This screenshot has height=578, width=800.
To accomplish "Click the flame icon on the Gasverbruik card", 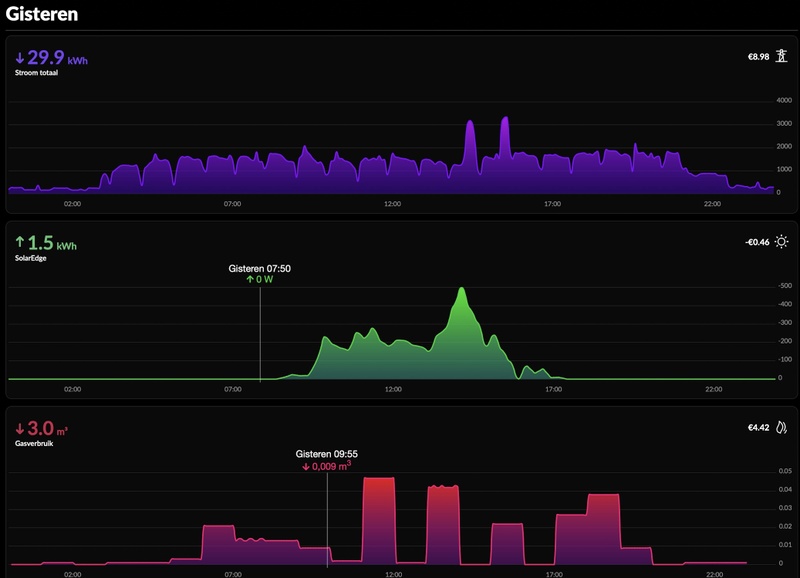I will coord(782,425).
